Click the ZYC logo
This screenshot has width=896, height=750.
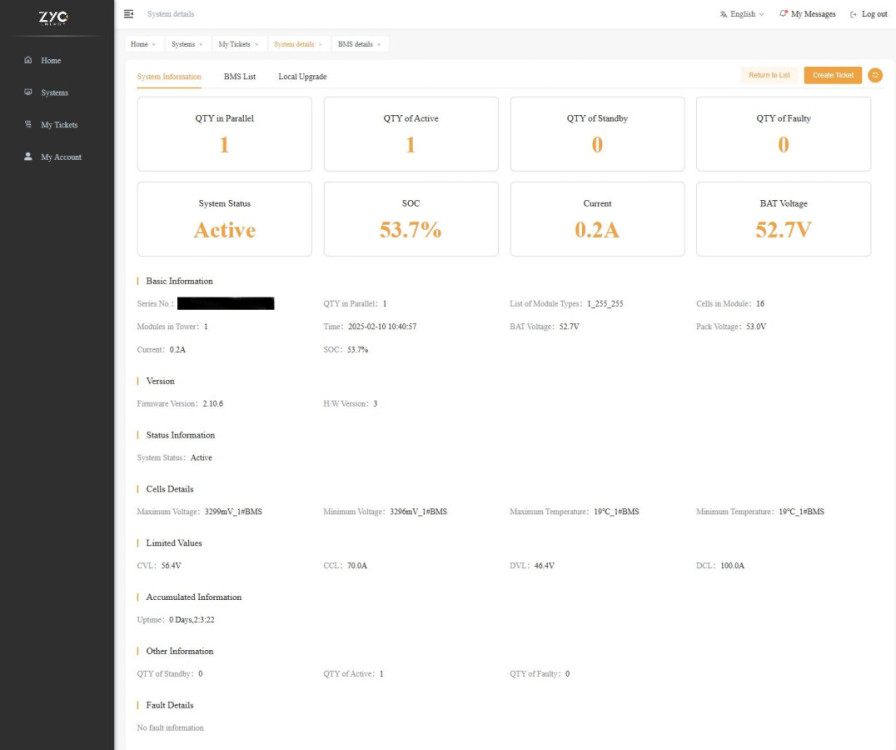pos(55,19)
